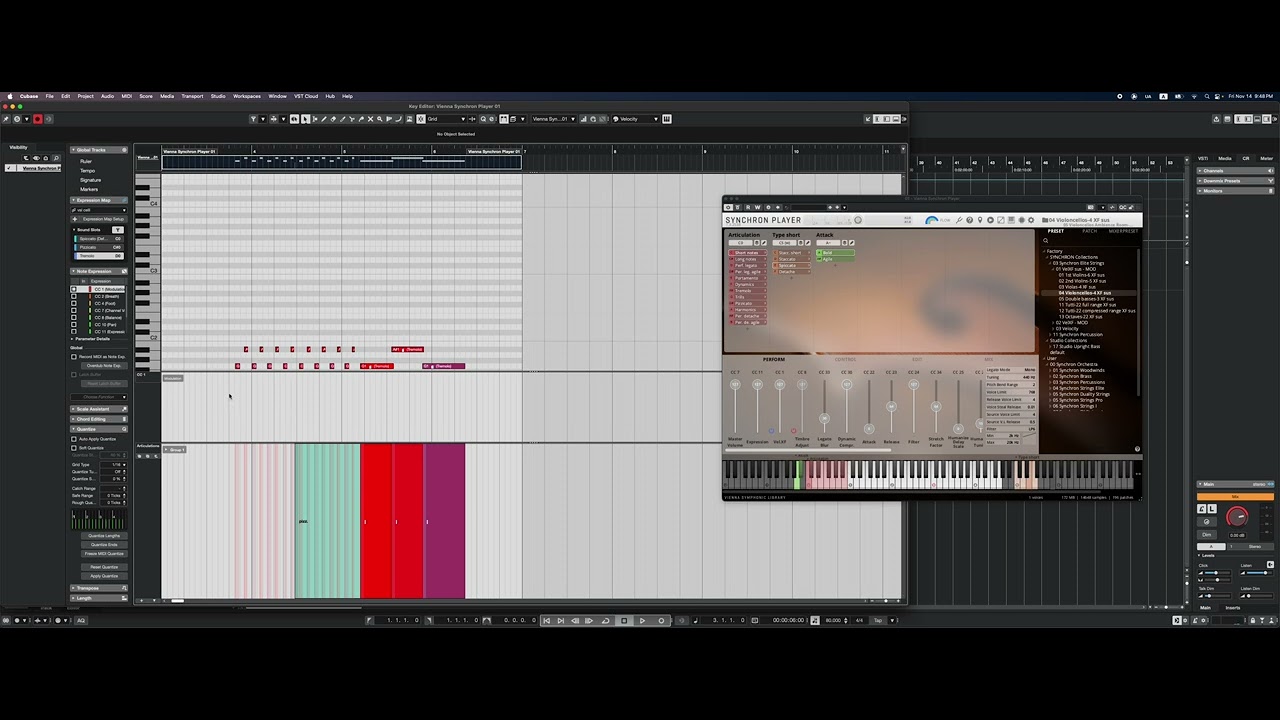Switch to MIX tab in Synchron Player
The height and width of the screenshot is (720, 1280).
[989, 359]
